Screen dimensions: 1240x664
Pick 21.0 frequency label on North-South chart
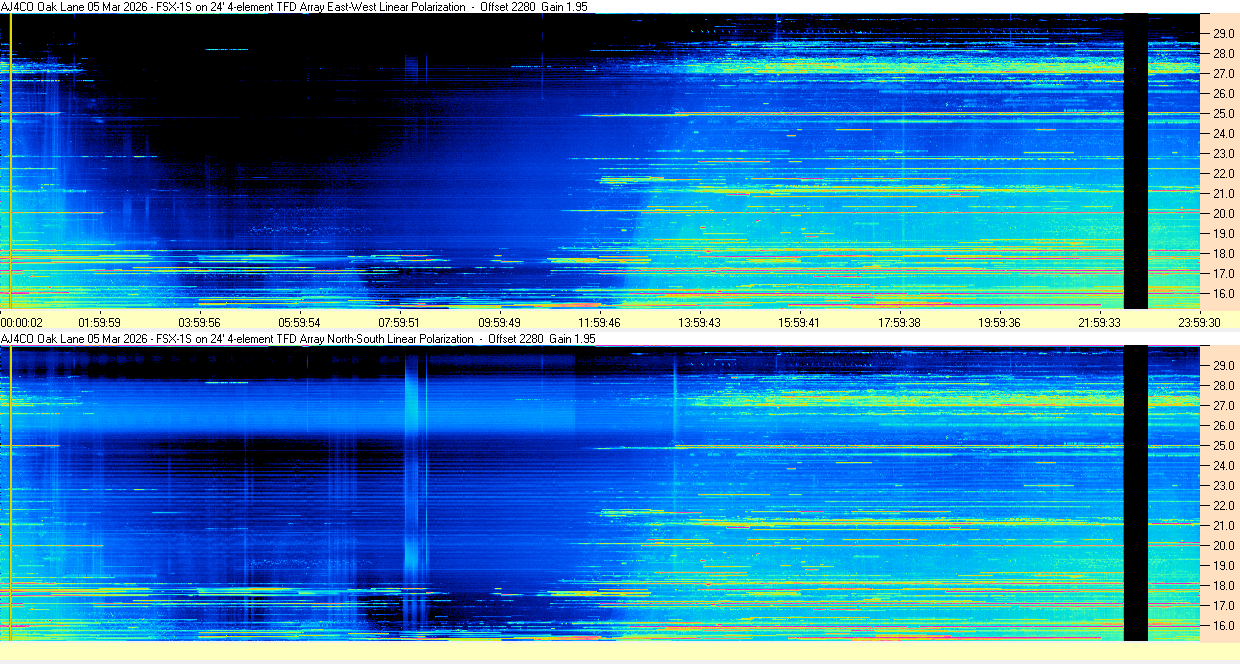click(1223, 526)
